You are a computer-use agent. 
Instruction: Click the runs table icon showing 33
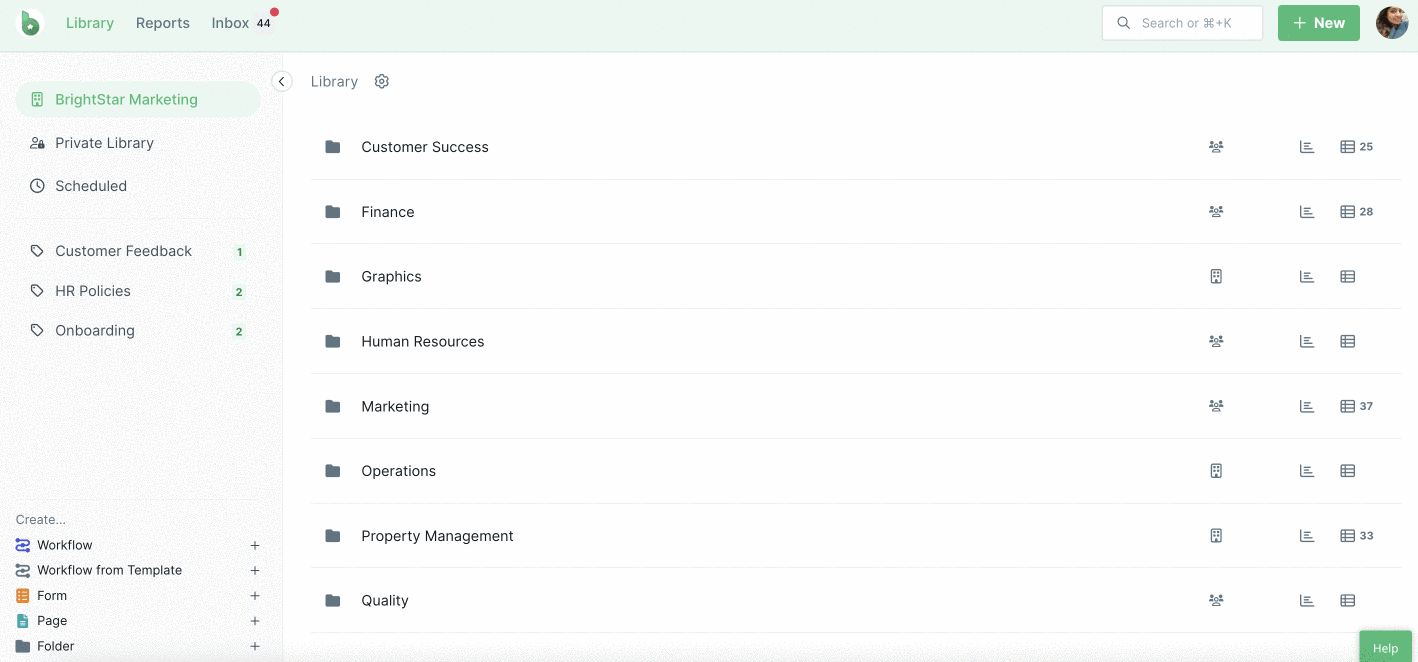pyautogui.click(x=1346, y=535)
